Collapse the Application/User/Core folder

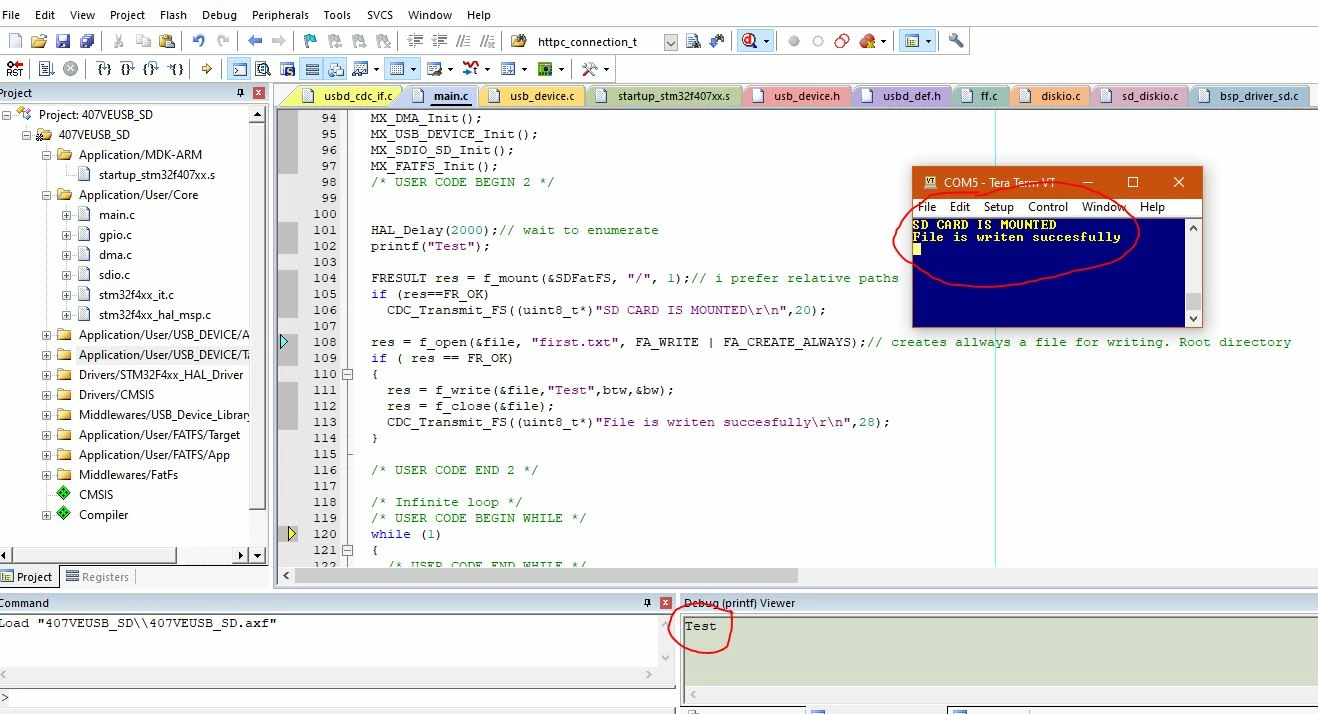(x=46, y=195)
